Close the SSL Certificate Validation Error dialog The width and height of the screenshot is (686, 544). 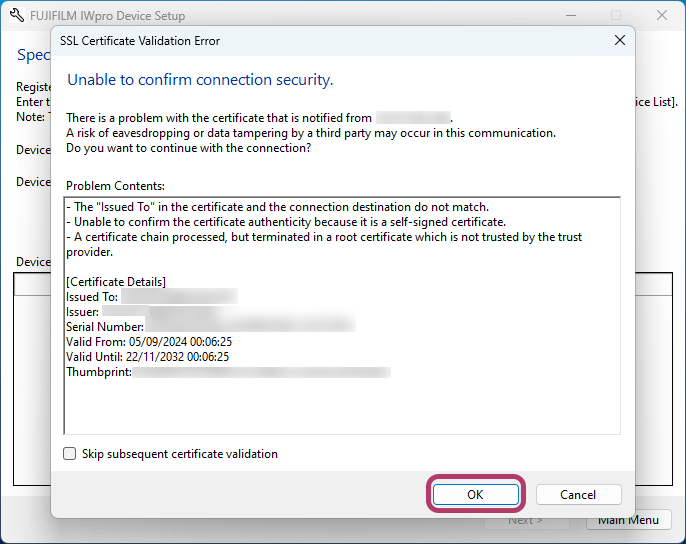(x=620, y=41)
